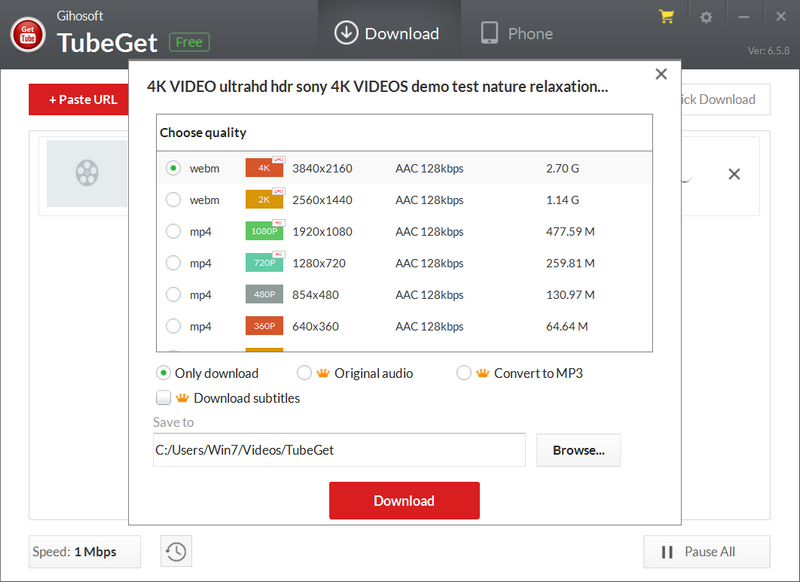The width and height of the screenshot is (800, 582).
Task: Click the Browse... button
Action: pyautogui.click(x=579, y=450)
